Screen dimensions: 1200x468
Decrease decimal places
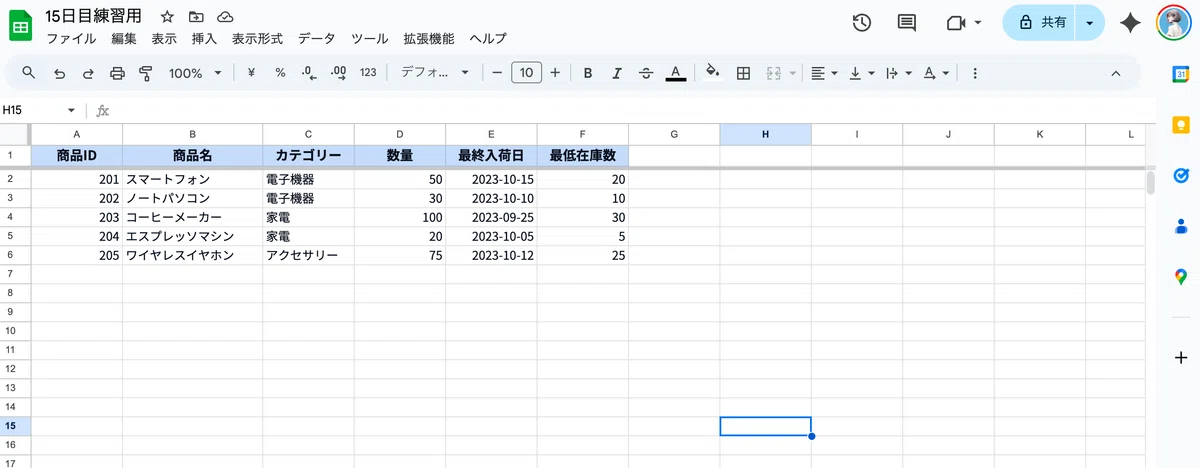[x=309, y=73]
